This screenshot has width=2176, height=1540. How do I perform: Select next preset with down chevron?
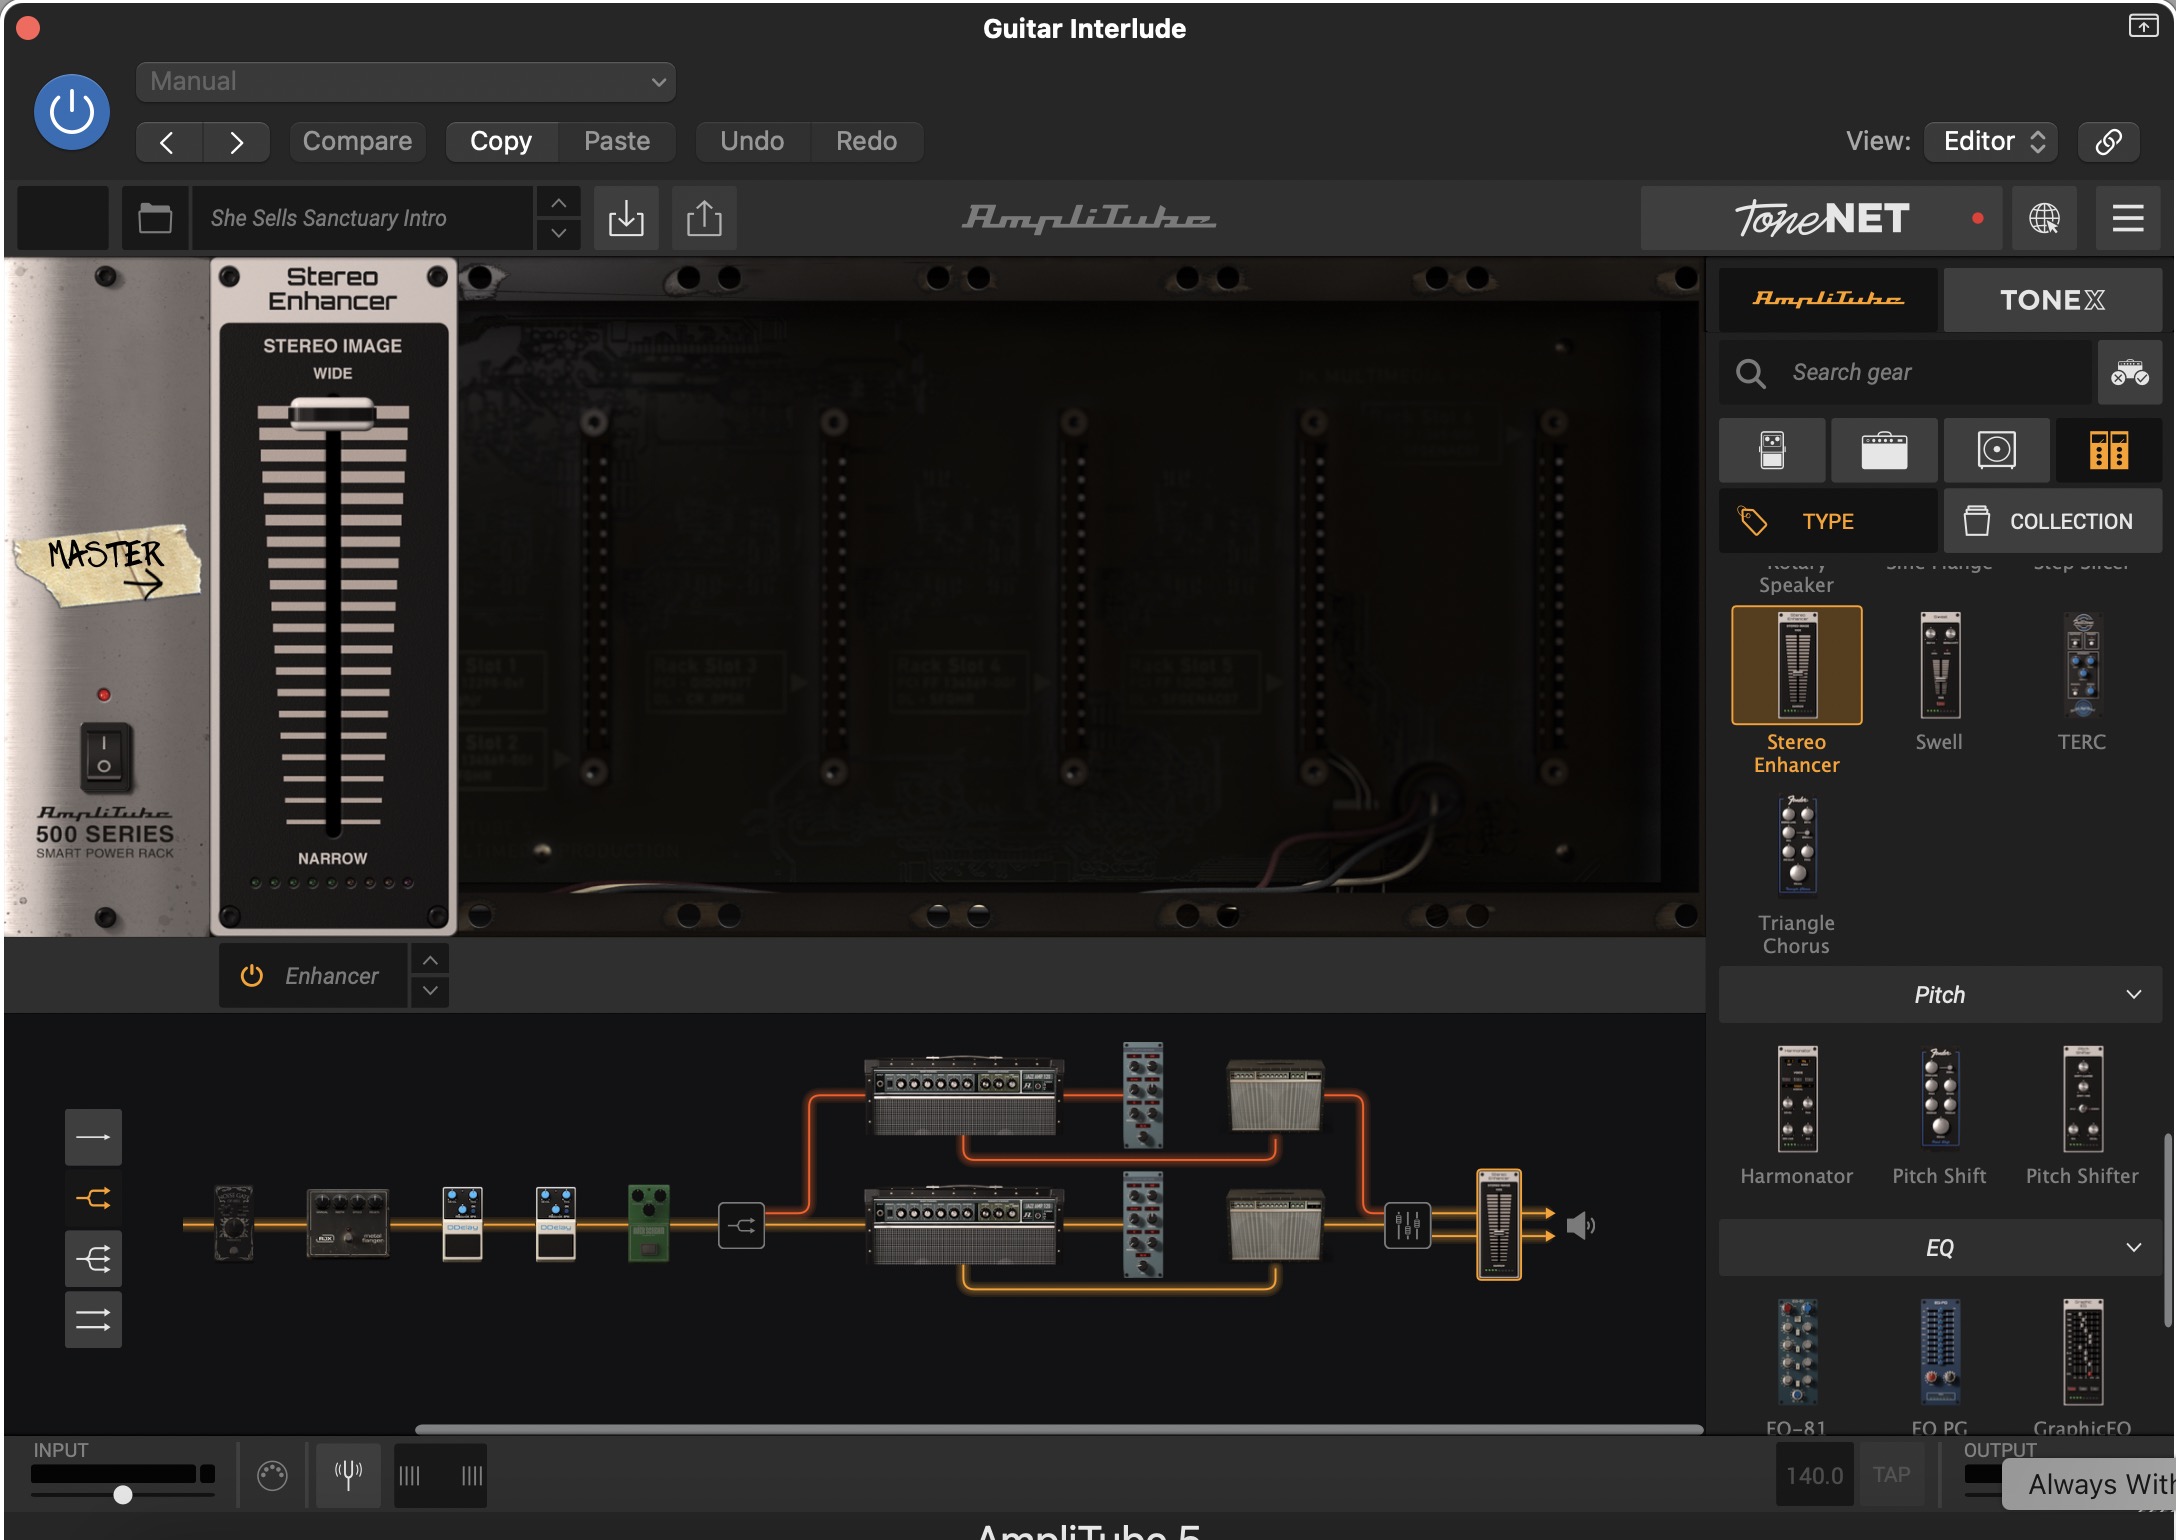point(559,233)
